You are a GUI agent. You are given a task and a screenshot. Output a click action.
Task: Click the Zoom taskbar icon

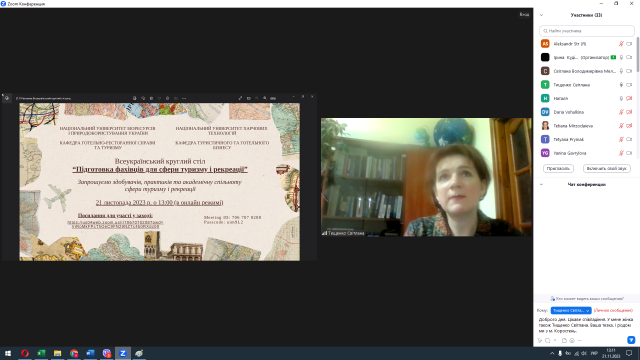pyautogui.click(x=123, y=353)
